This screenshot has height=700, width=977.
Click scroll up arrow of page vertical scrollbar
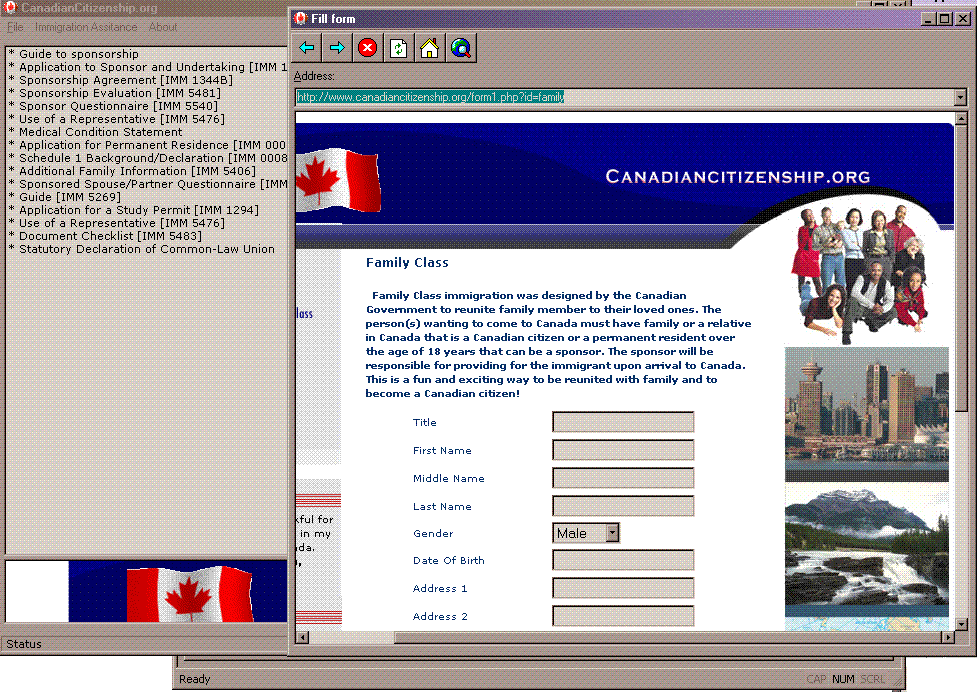tap(961, 118)
